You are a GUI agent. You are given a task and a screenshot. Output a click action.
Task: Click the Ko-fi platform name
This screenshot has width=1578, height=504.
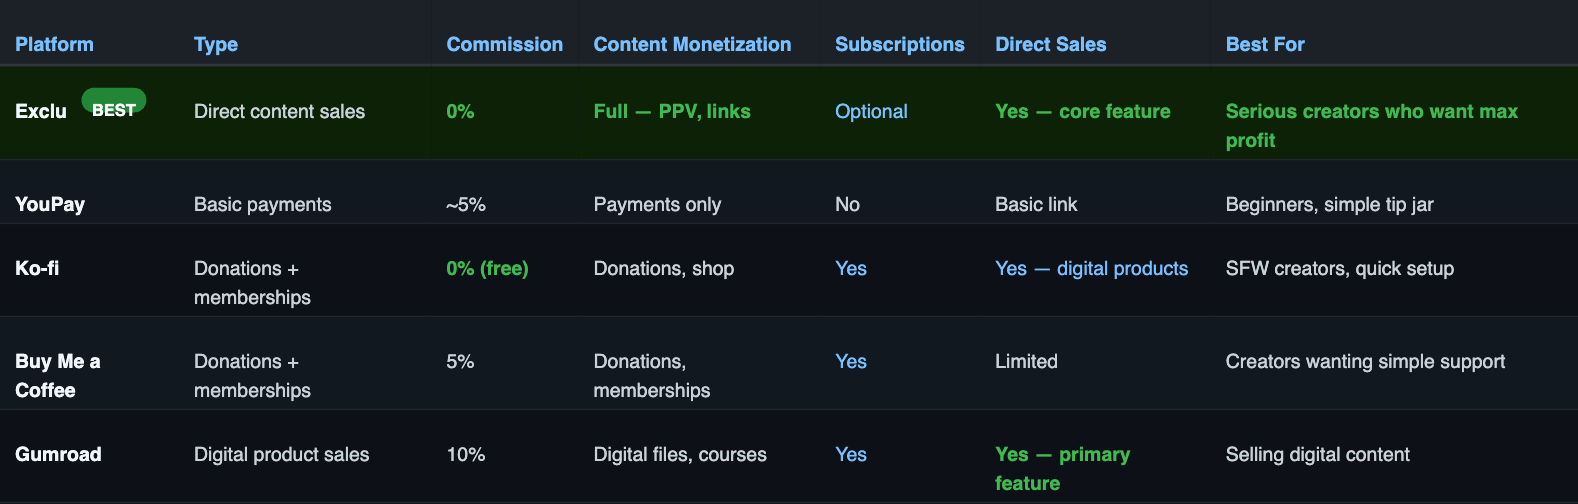click(37, 268)
